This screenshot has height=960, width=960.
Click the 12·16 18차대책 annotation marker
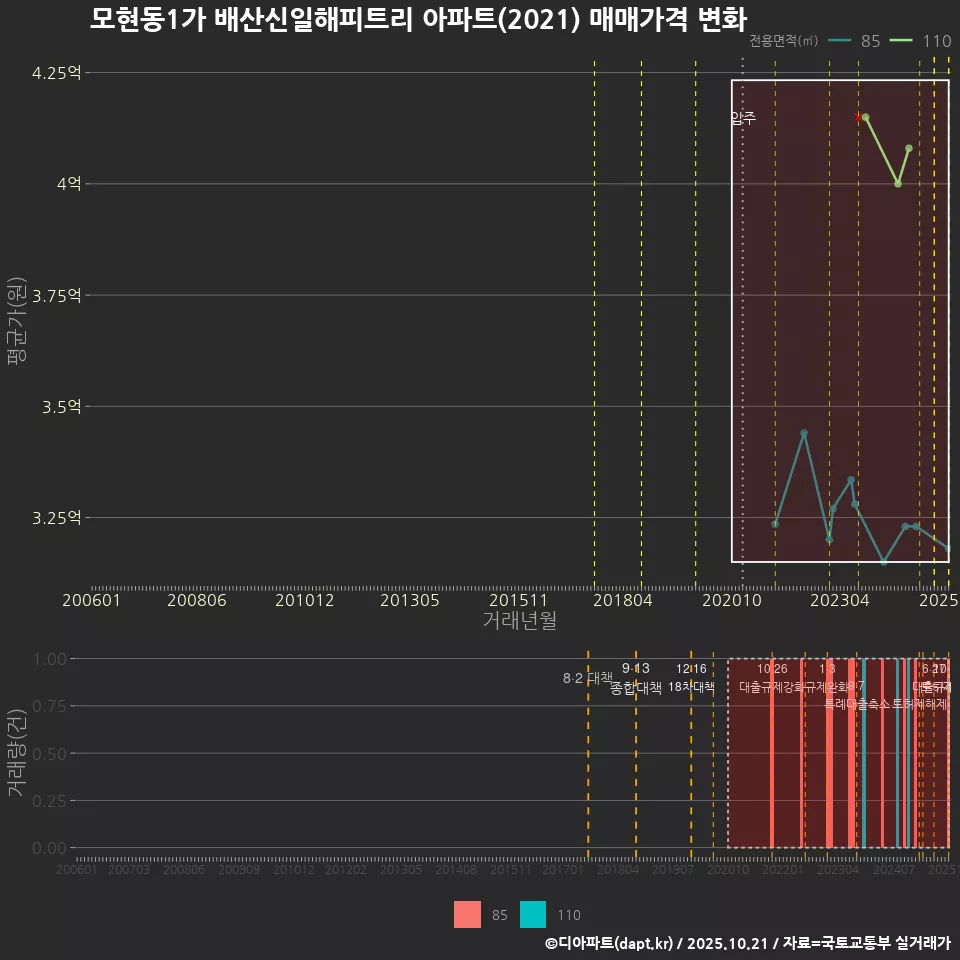click(x=693, y=680)
